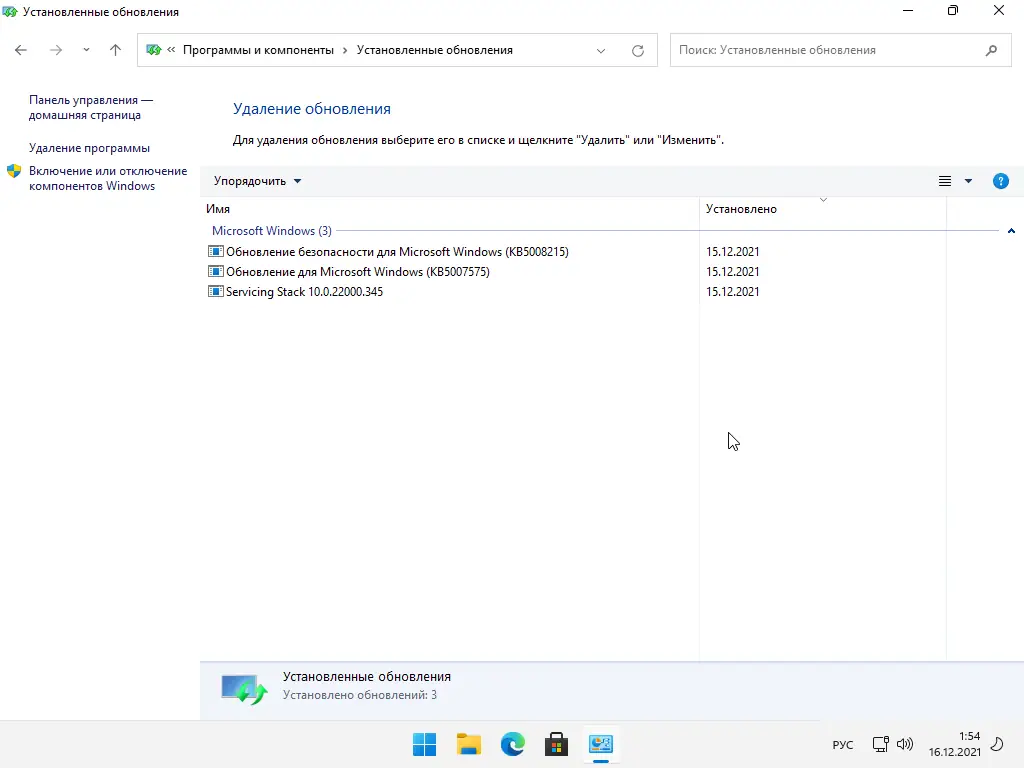
Task: Sort by the Имя column header
Action: [451, 209]
